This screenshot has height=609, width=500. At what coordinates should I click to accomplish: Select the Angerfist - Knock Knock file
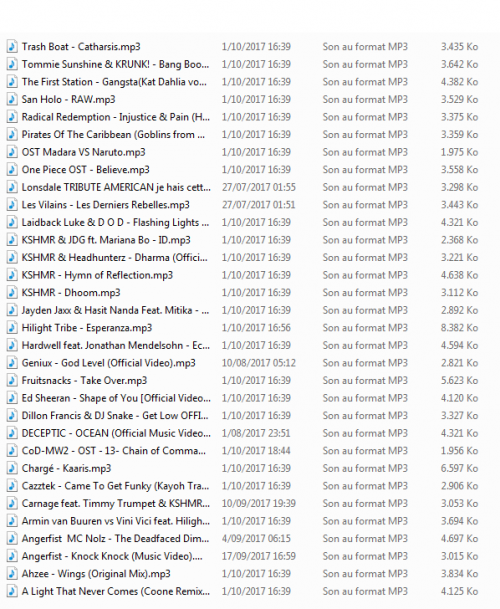[x=112, y=556]
